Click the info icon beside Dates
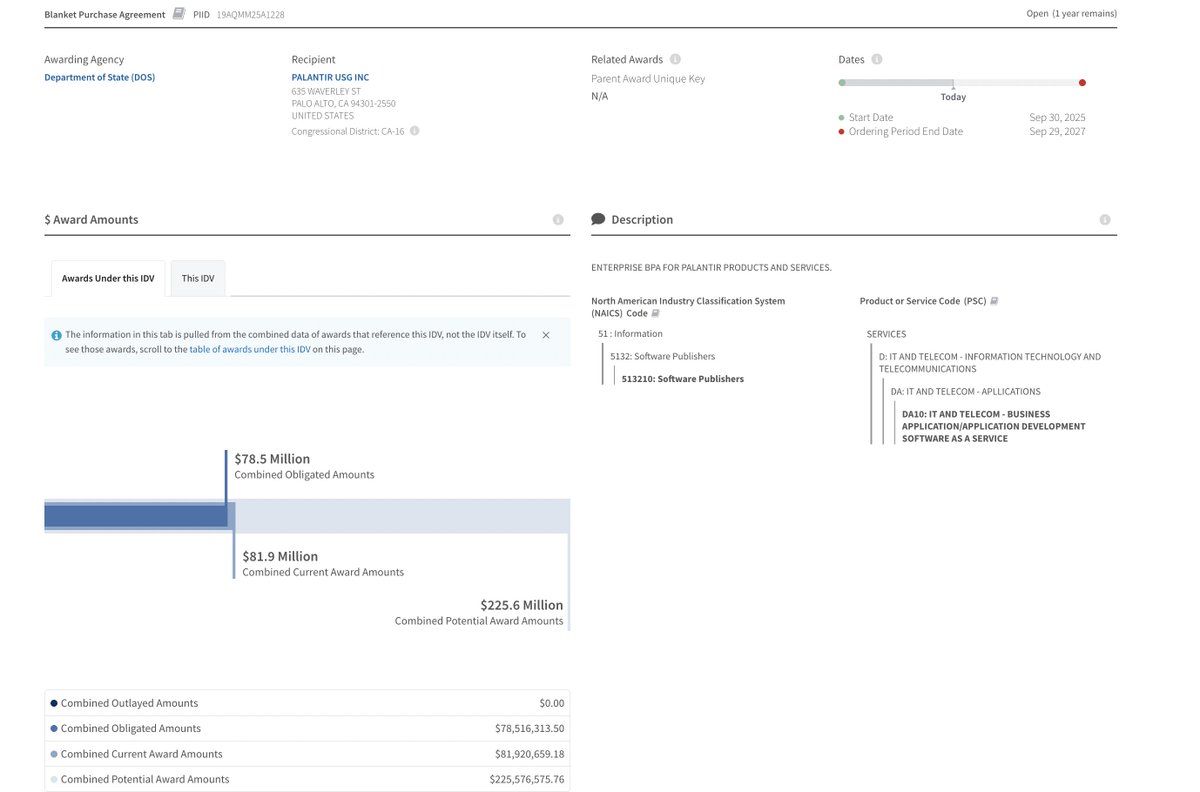1200x792 pixels. click(876, 60)
